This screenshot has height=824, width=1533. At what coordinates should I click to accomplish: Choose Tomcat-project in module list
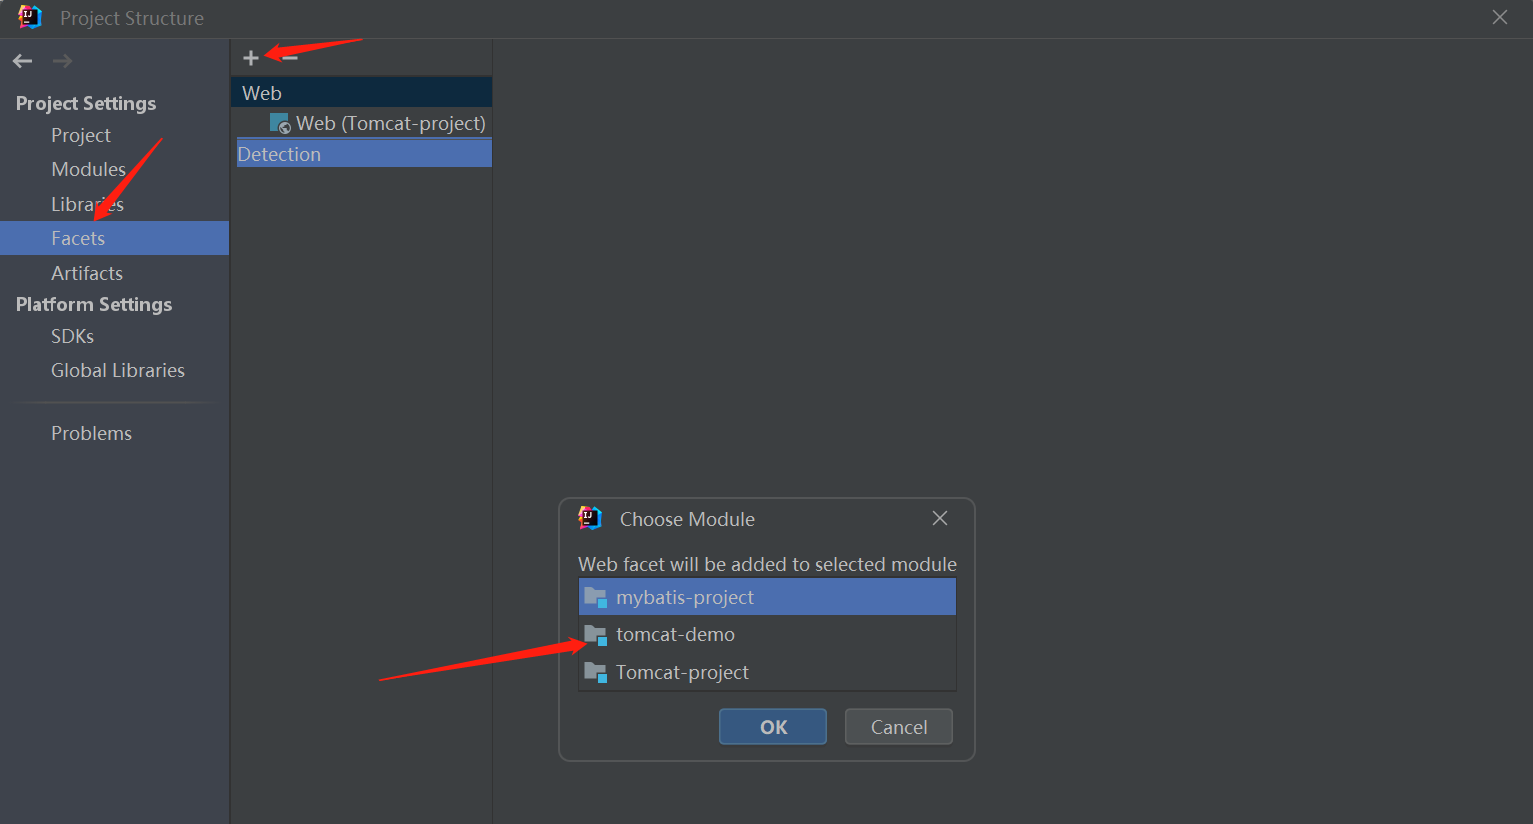tap(767, 672)
